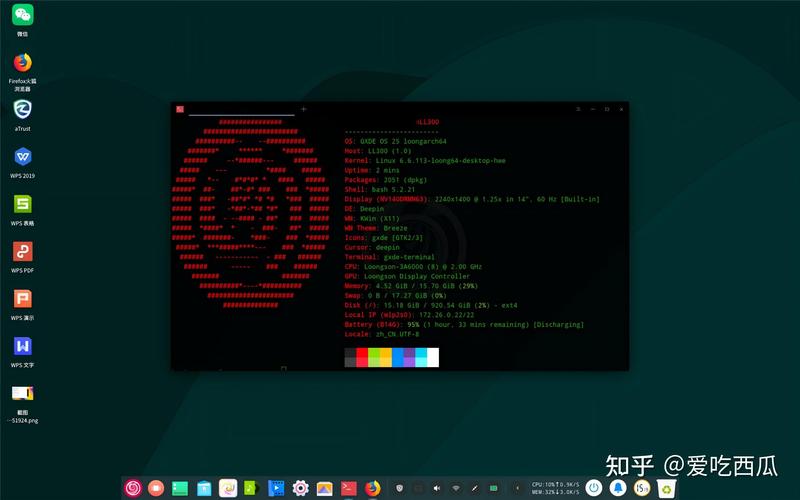Click the "WM Theme: Breeze" line
This screenshot has height=500, width=800.
click(x=376, y=229)
